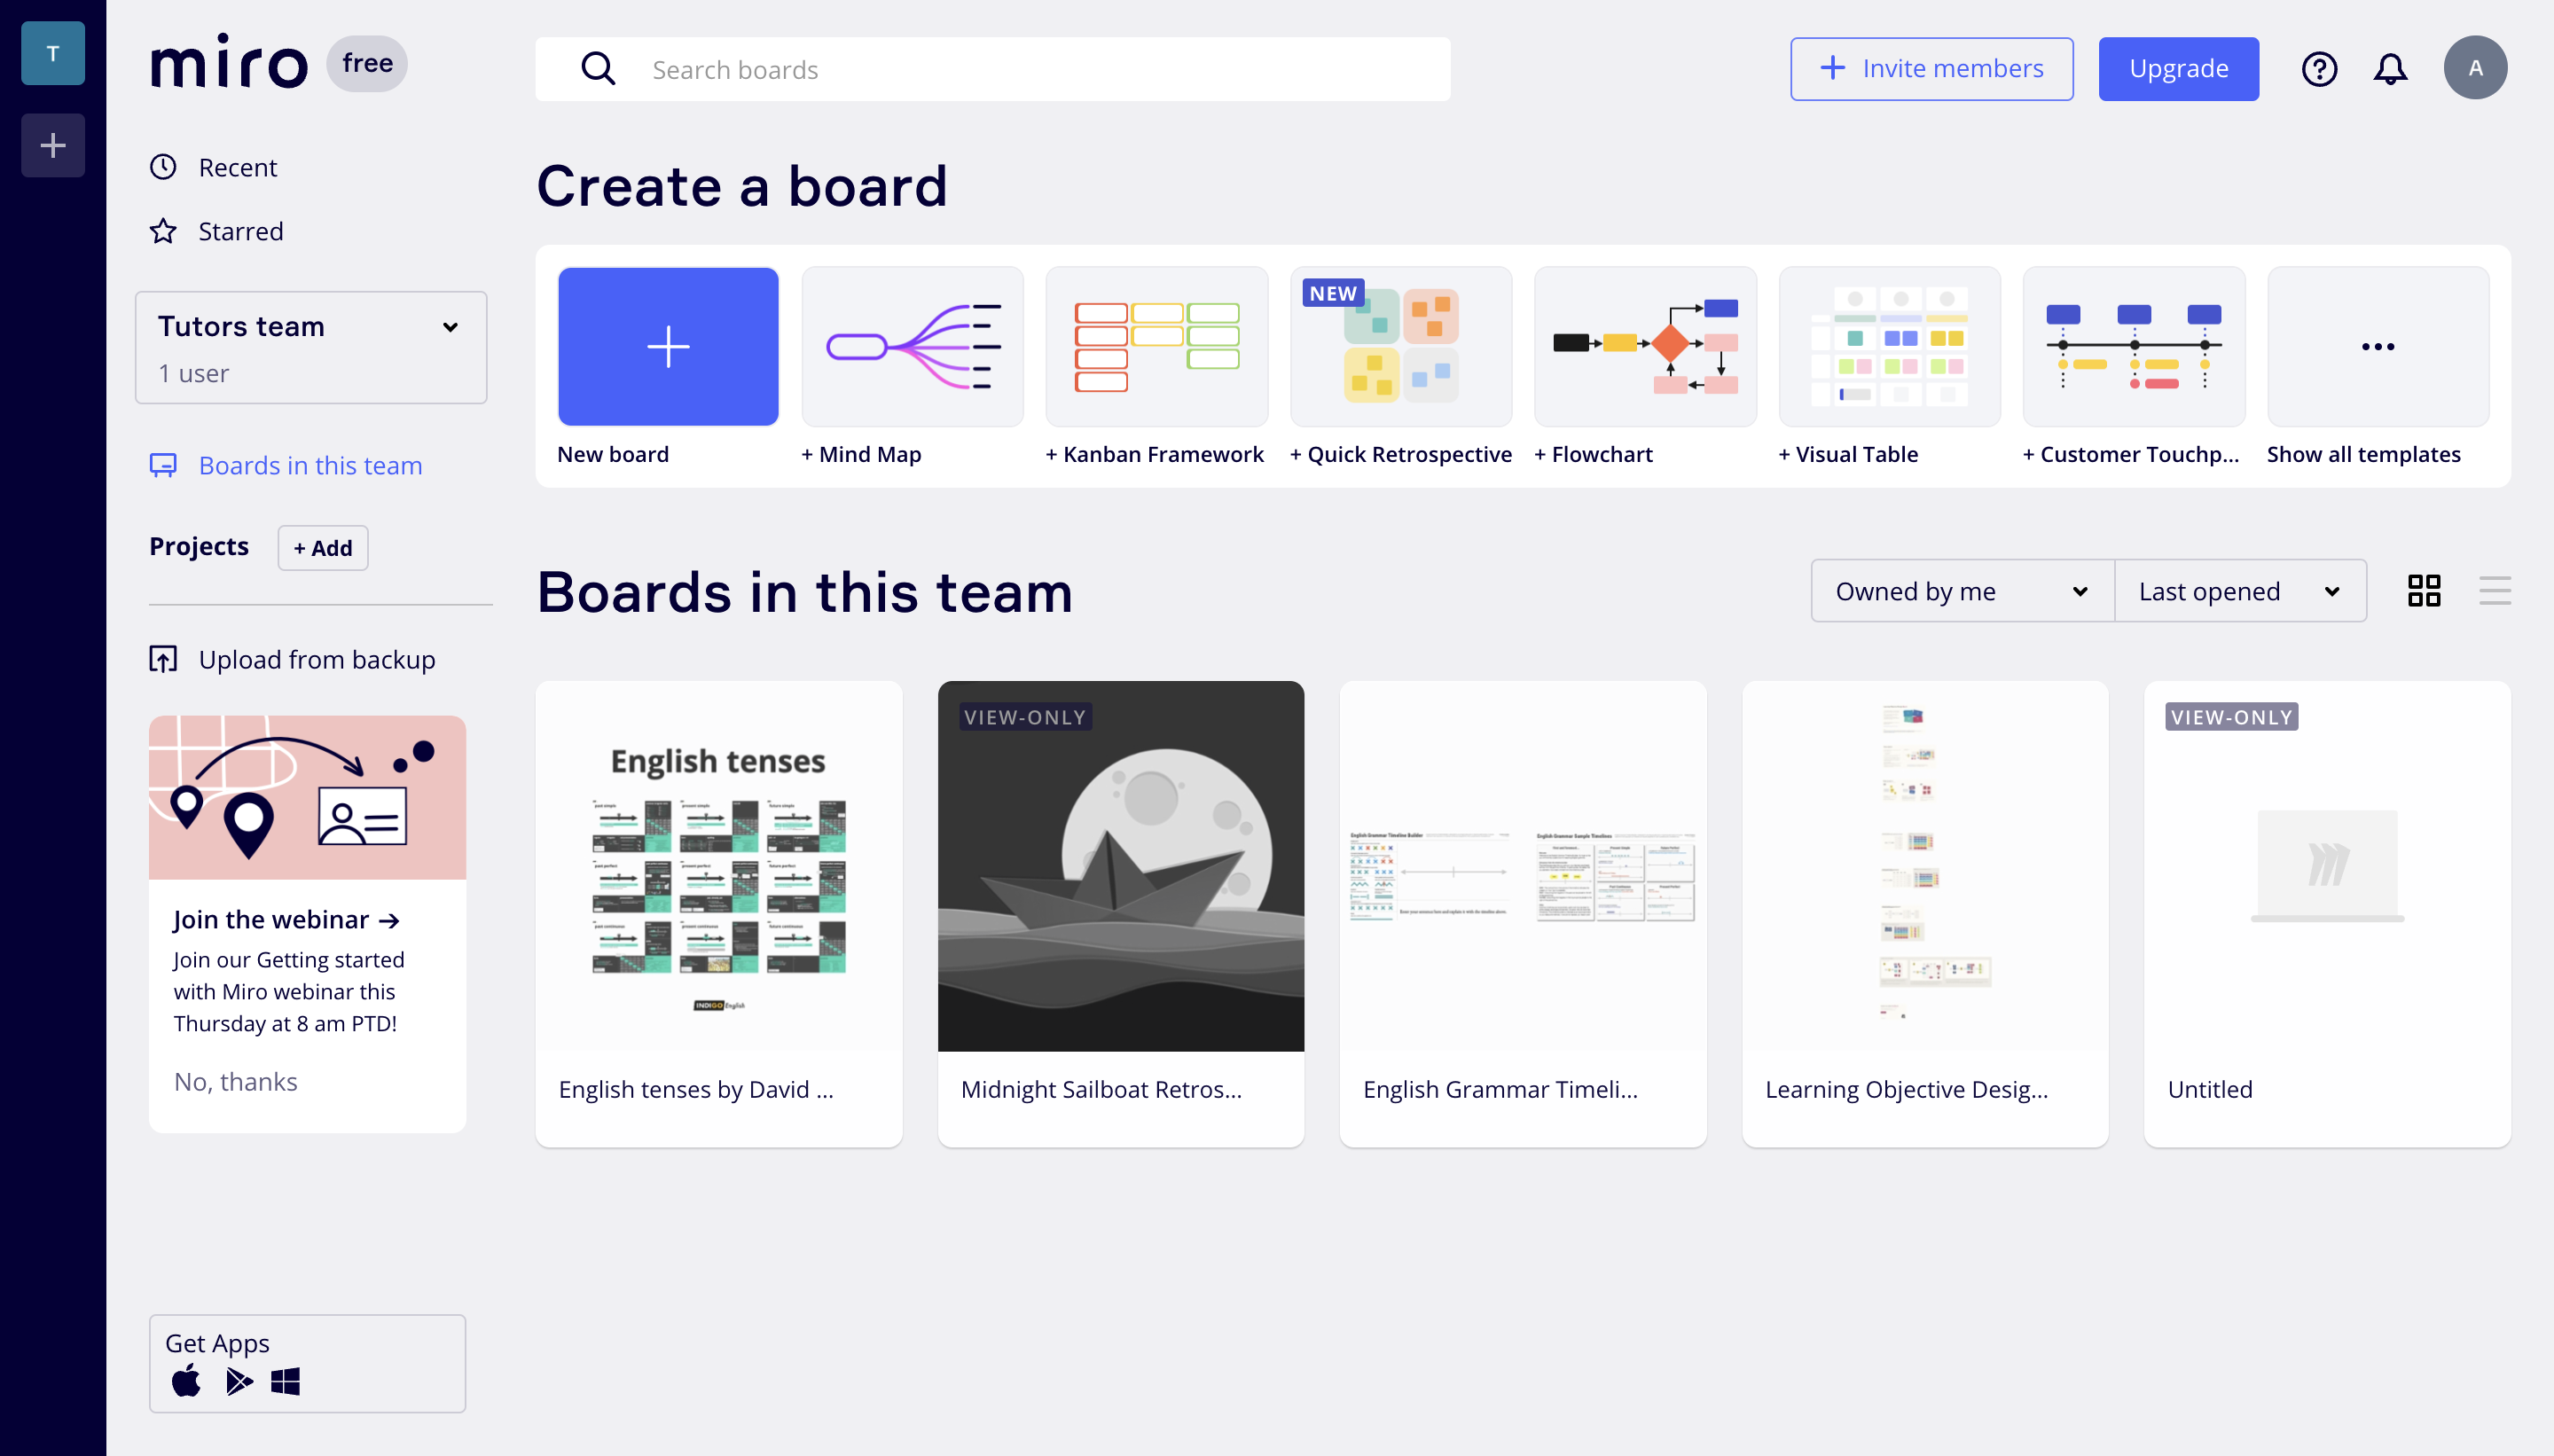Image resolution: width=2554 pixels, height=1456 pixels.
Task: Click the plus icon in the dark sidebar
Action: pos(52,145)
